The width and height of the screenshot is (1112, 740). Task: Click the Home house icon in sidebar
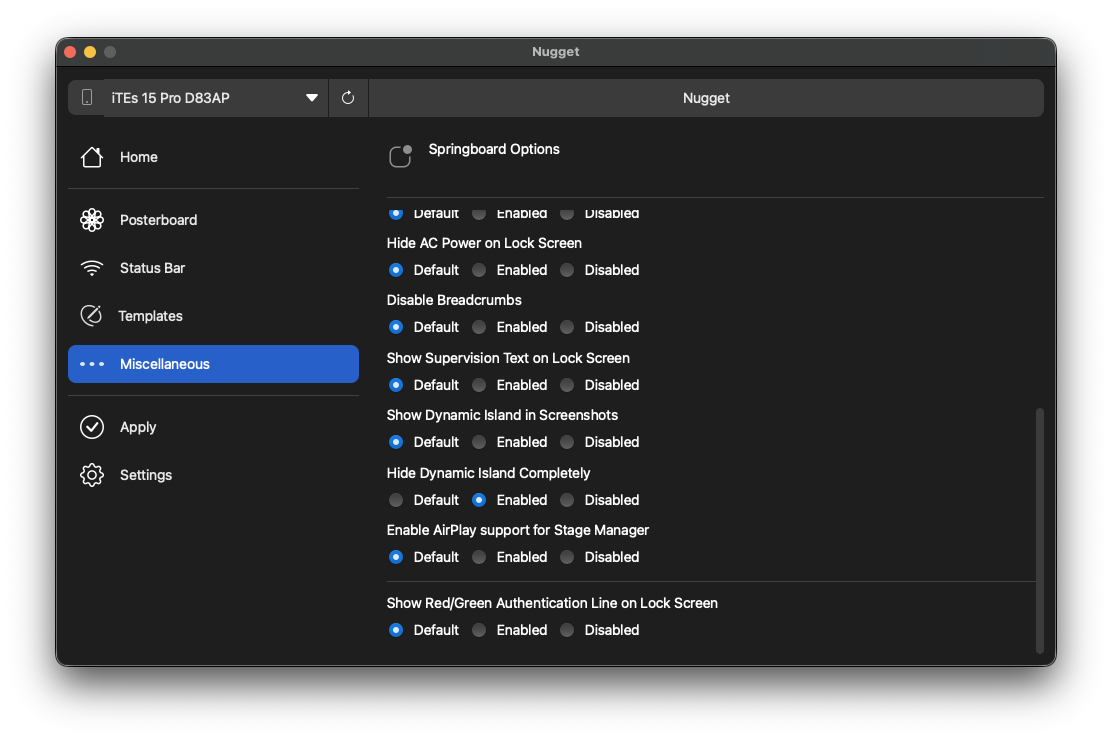(x=92, y=157)
